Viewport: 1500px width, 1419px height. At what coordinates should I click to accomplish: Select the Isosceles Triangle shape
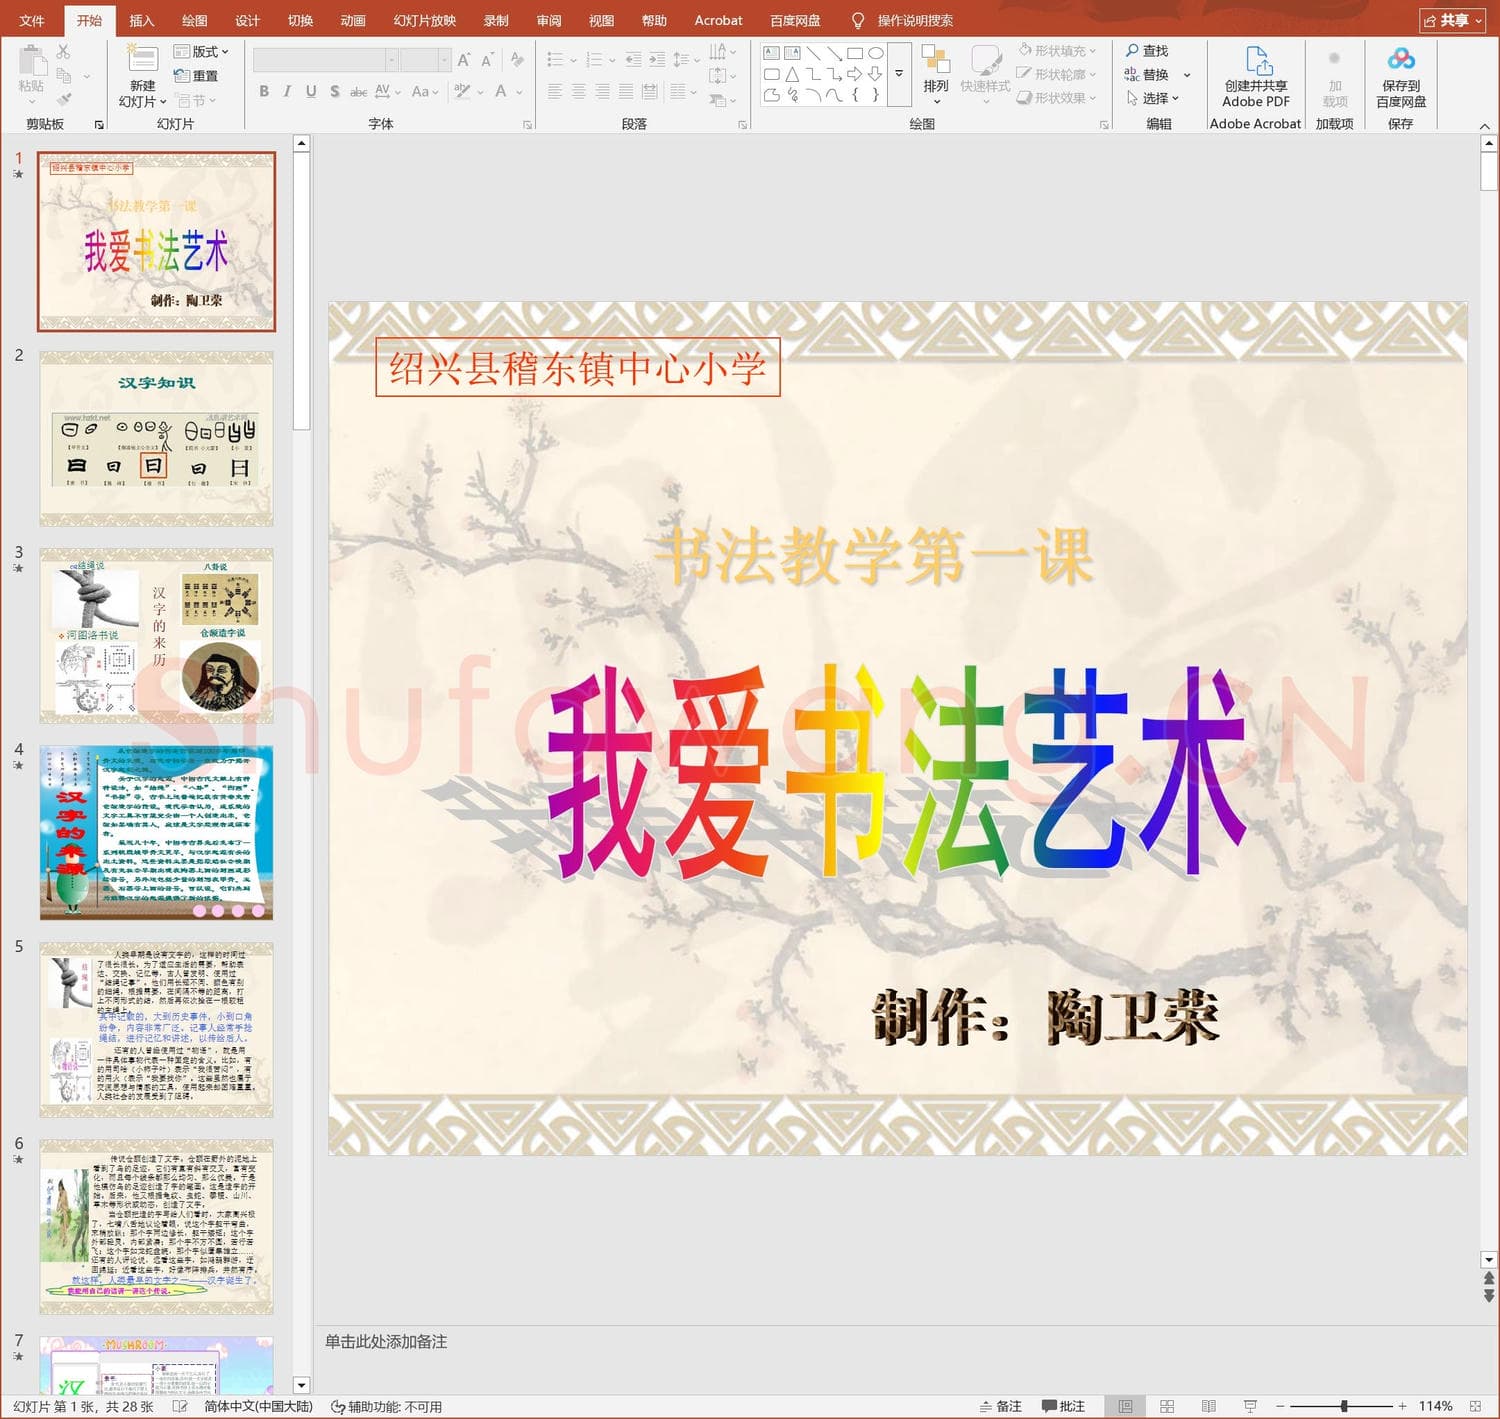(792, 74)
